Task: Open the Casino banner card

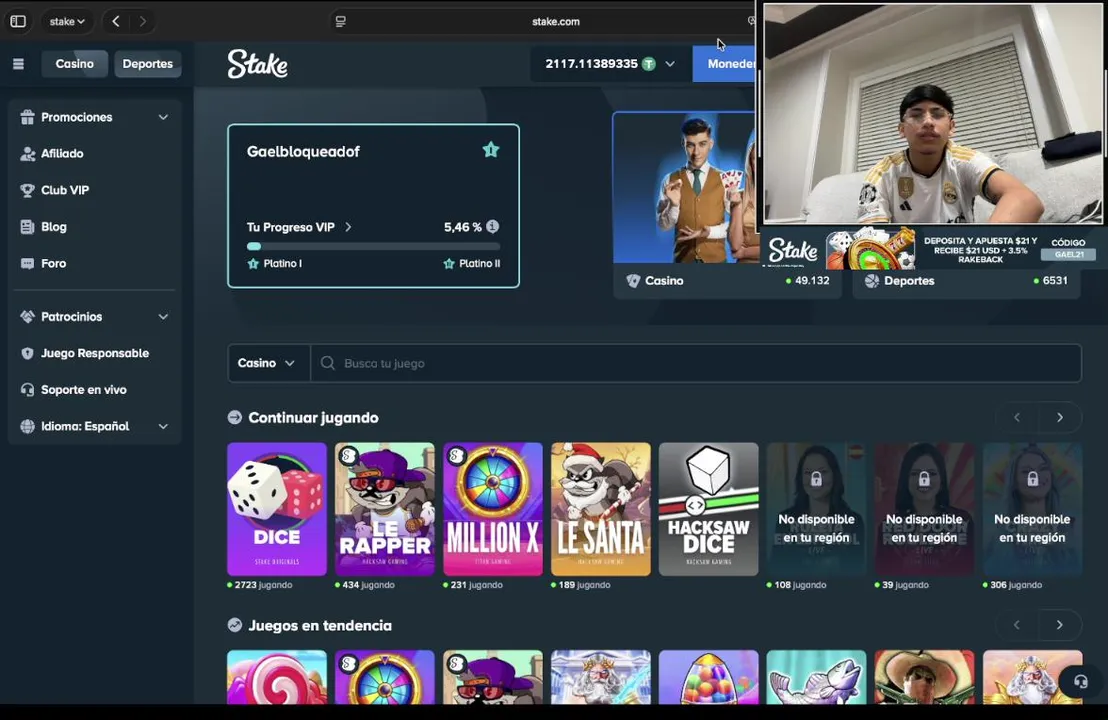Action: (686, 205)
